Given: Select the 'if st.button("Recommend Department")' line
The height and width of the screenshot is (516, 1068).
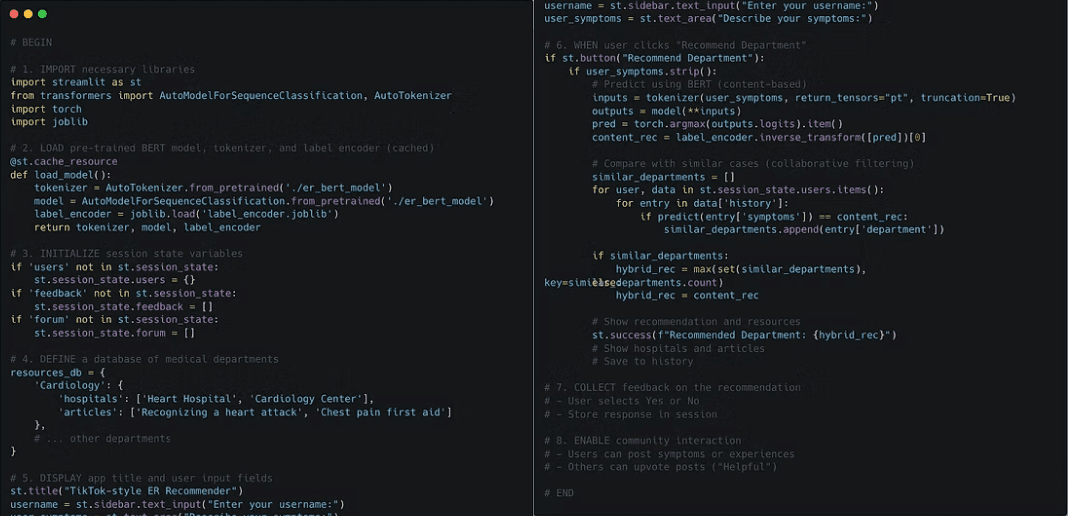Looking at the screenshot, I should click(x=655, y=58).
